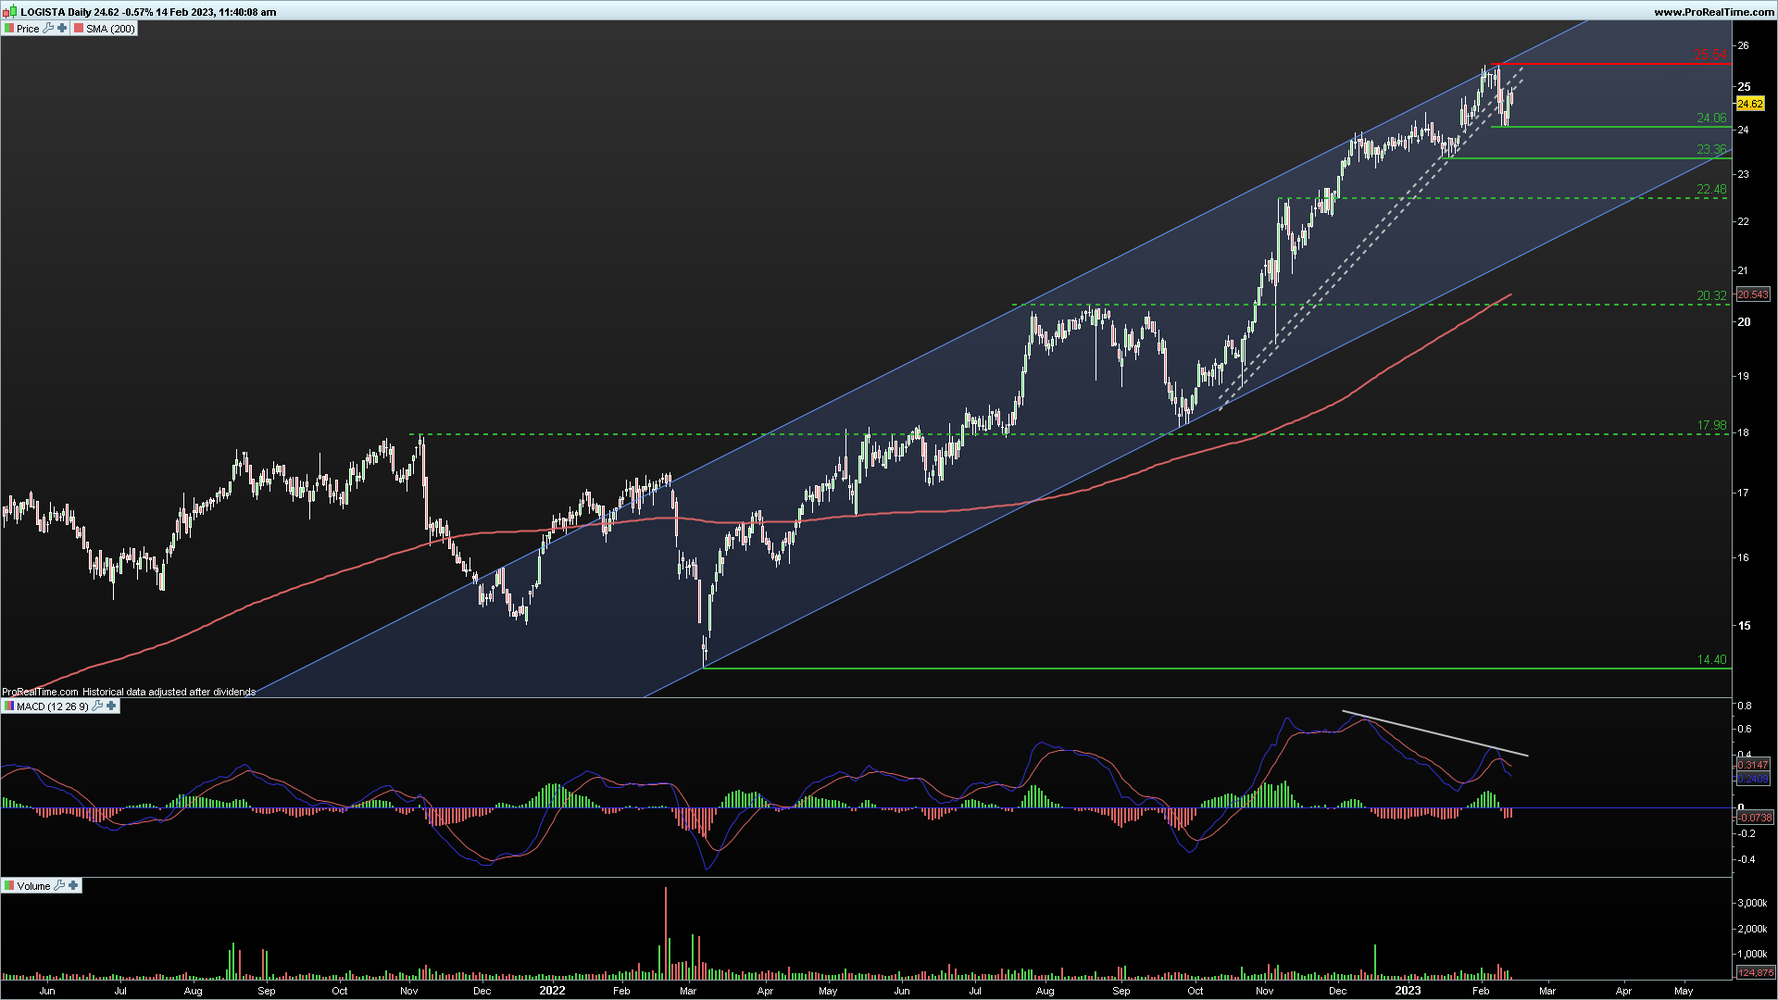
Task: Click the 15 price axis label
Action: point(1743,626)
